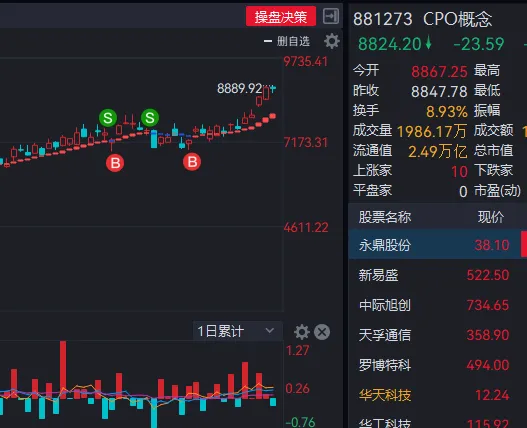Click the 9735.41 price axis label
This screenshot has height=428, width=527.
point(306,62)
